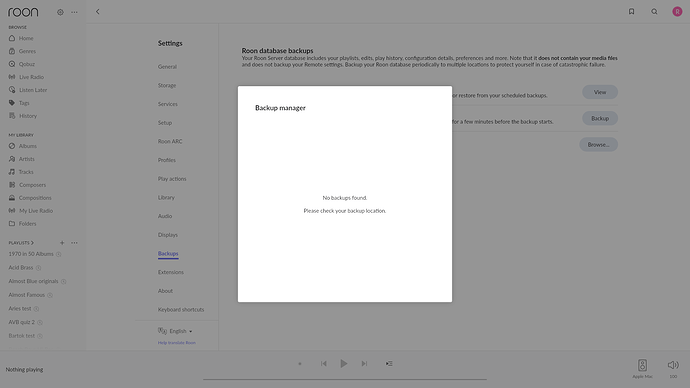Open the queue icon in playback bar

coord(389,364)
